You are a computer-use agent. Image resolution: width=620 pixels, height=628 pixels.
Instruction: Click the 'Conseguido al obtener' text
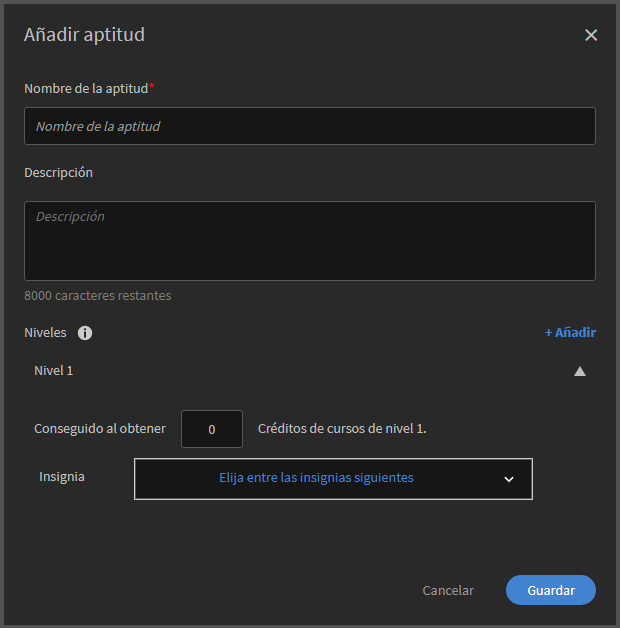[100, 428]
